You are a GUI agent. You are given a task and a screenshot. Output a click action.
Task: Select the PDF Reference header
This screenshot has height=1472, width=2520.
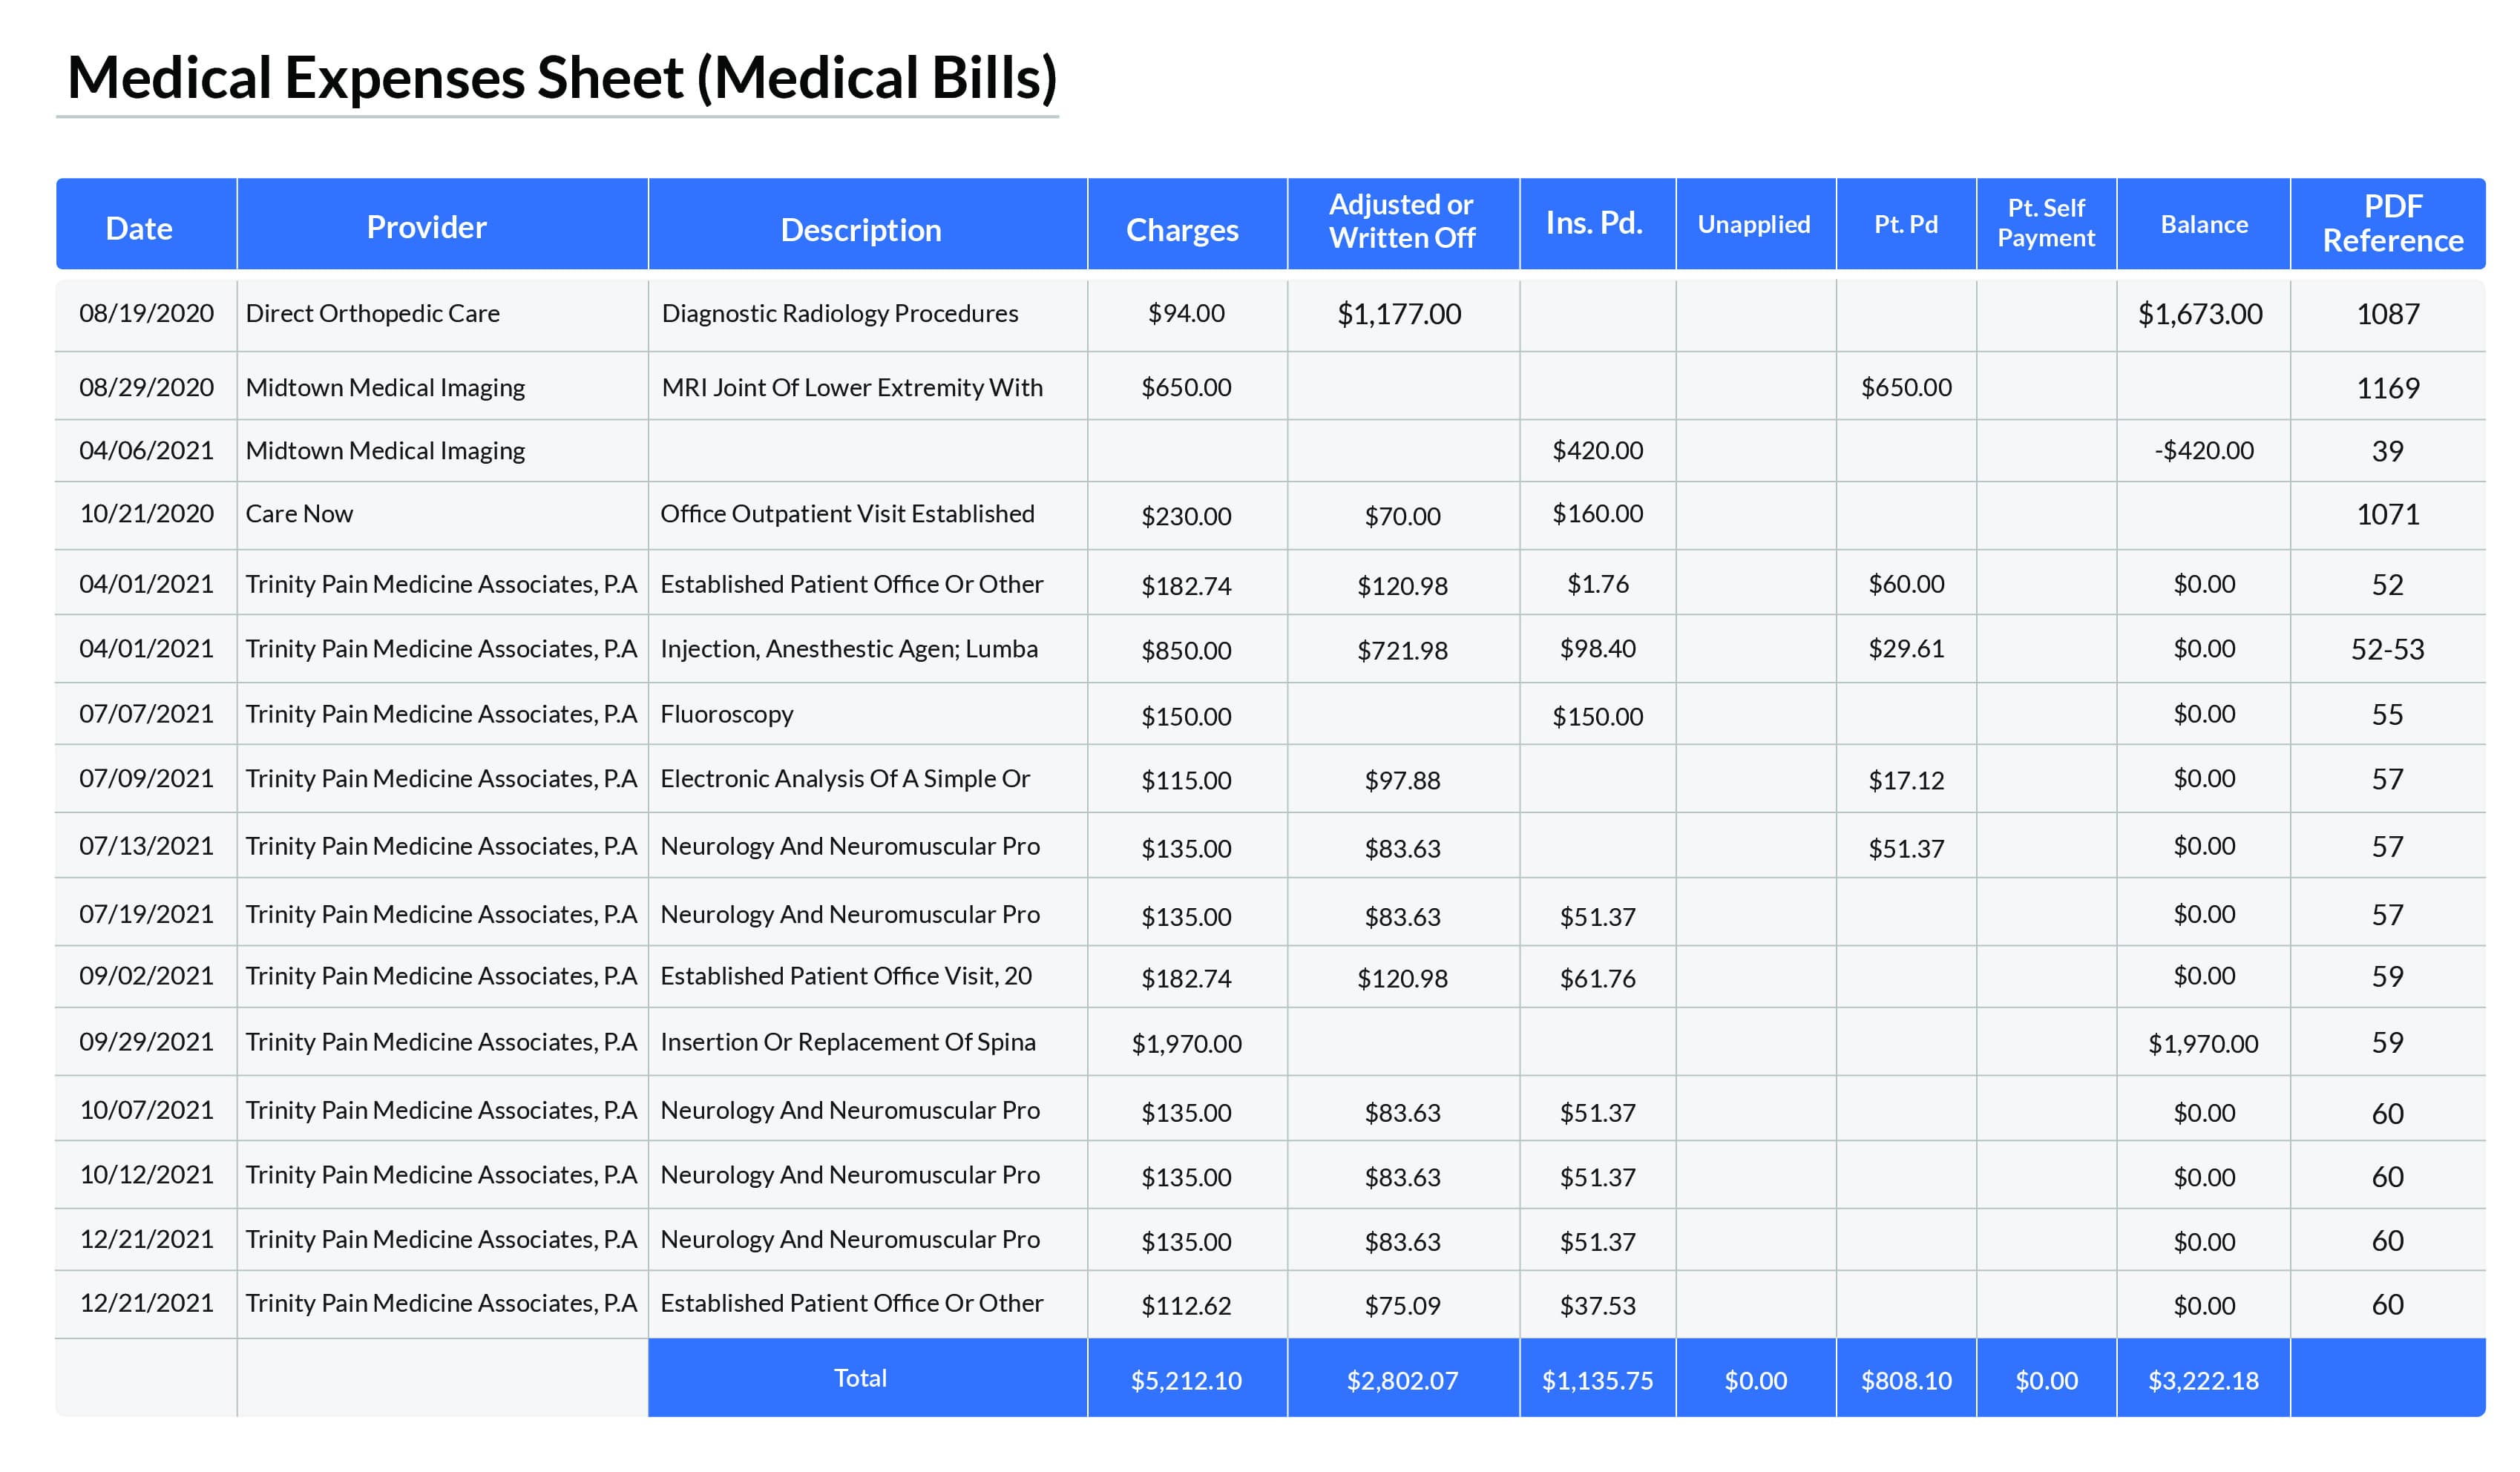(x=2392, y=223)
